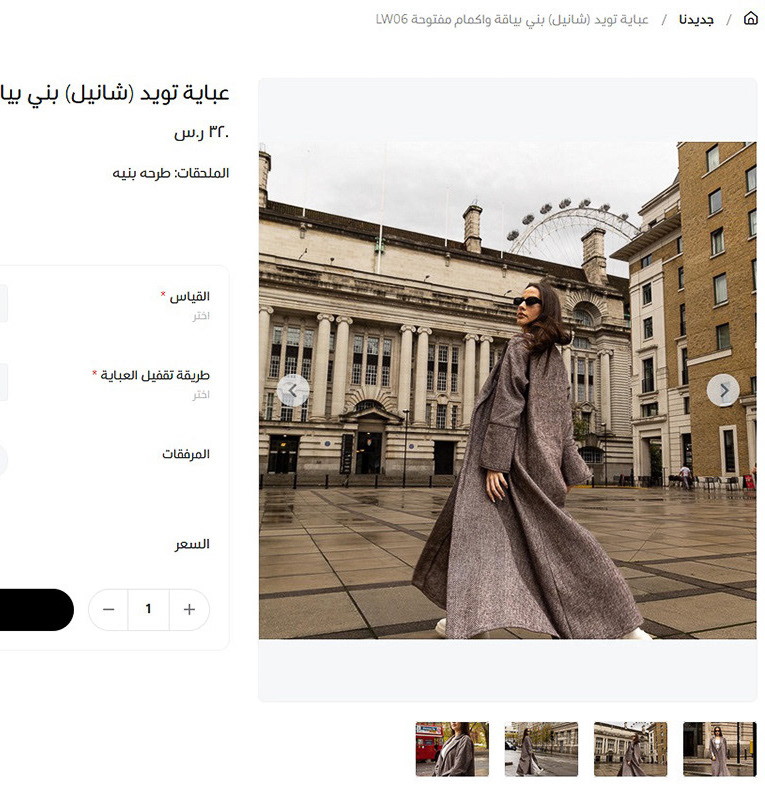
Task: Click the main product photo
Action: [507, 390]
